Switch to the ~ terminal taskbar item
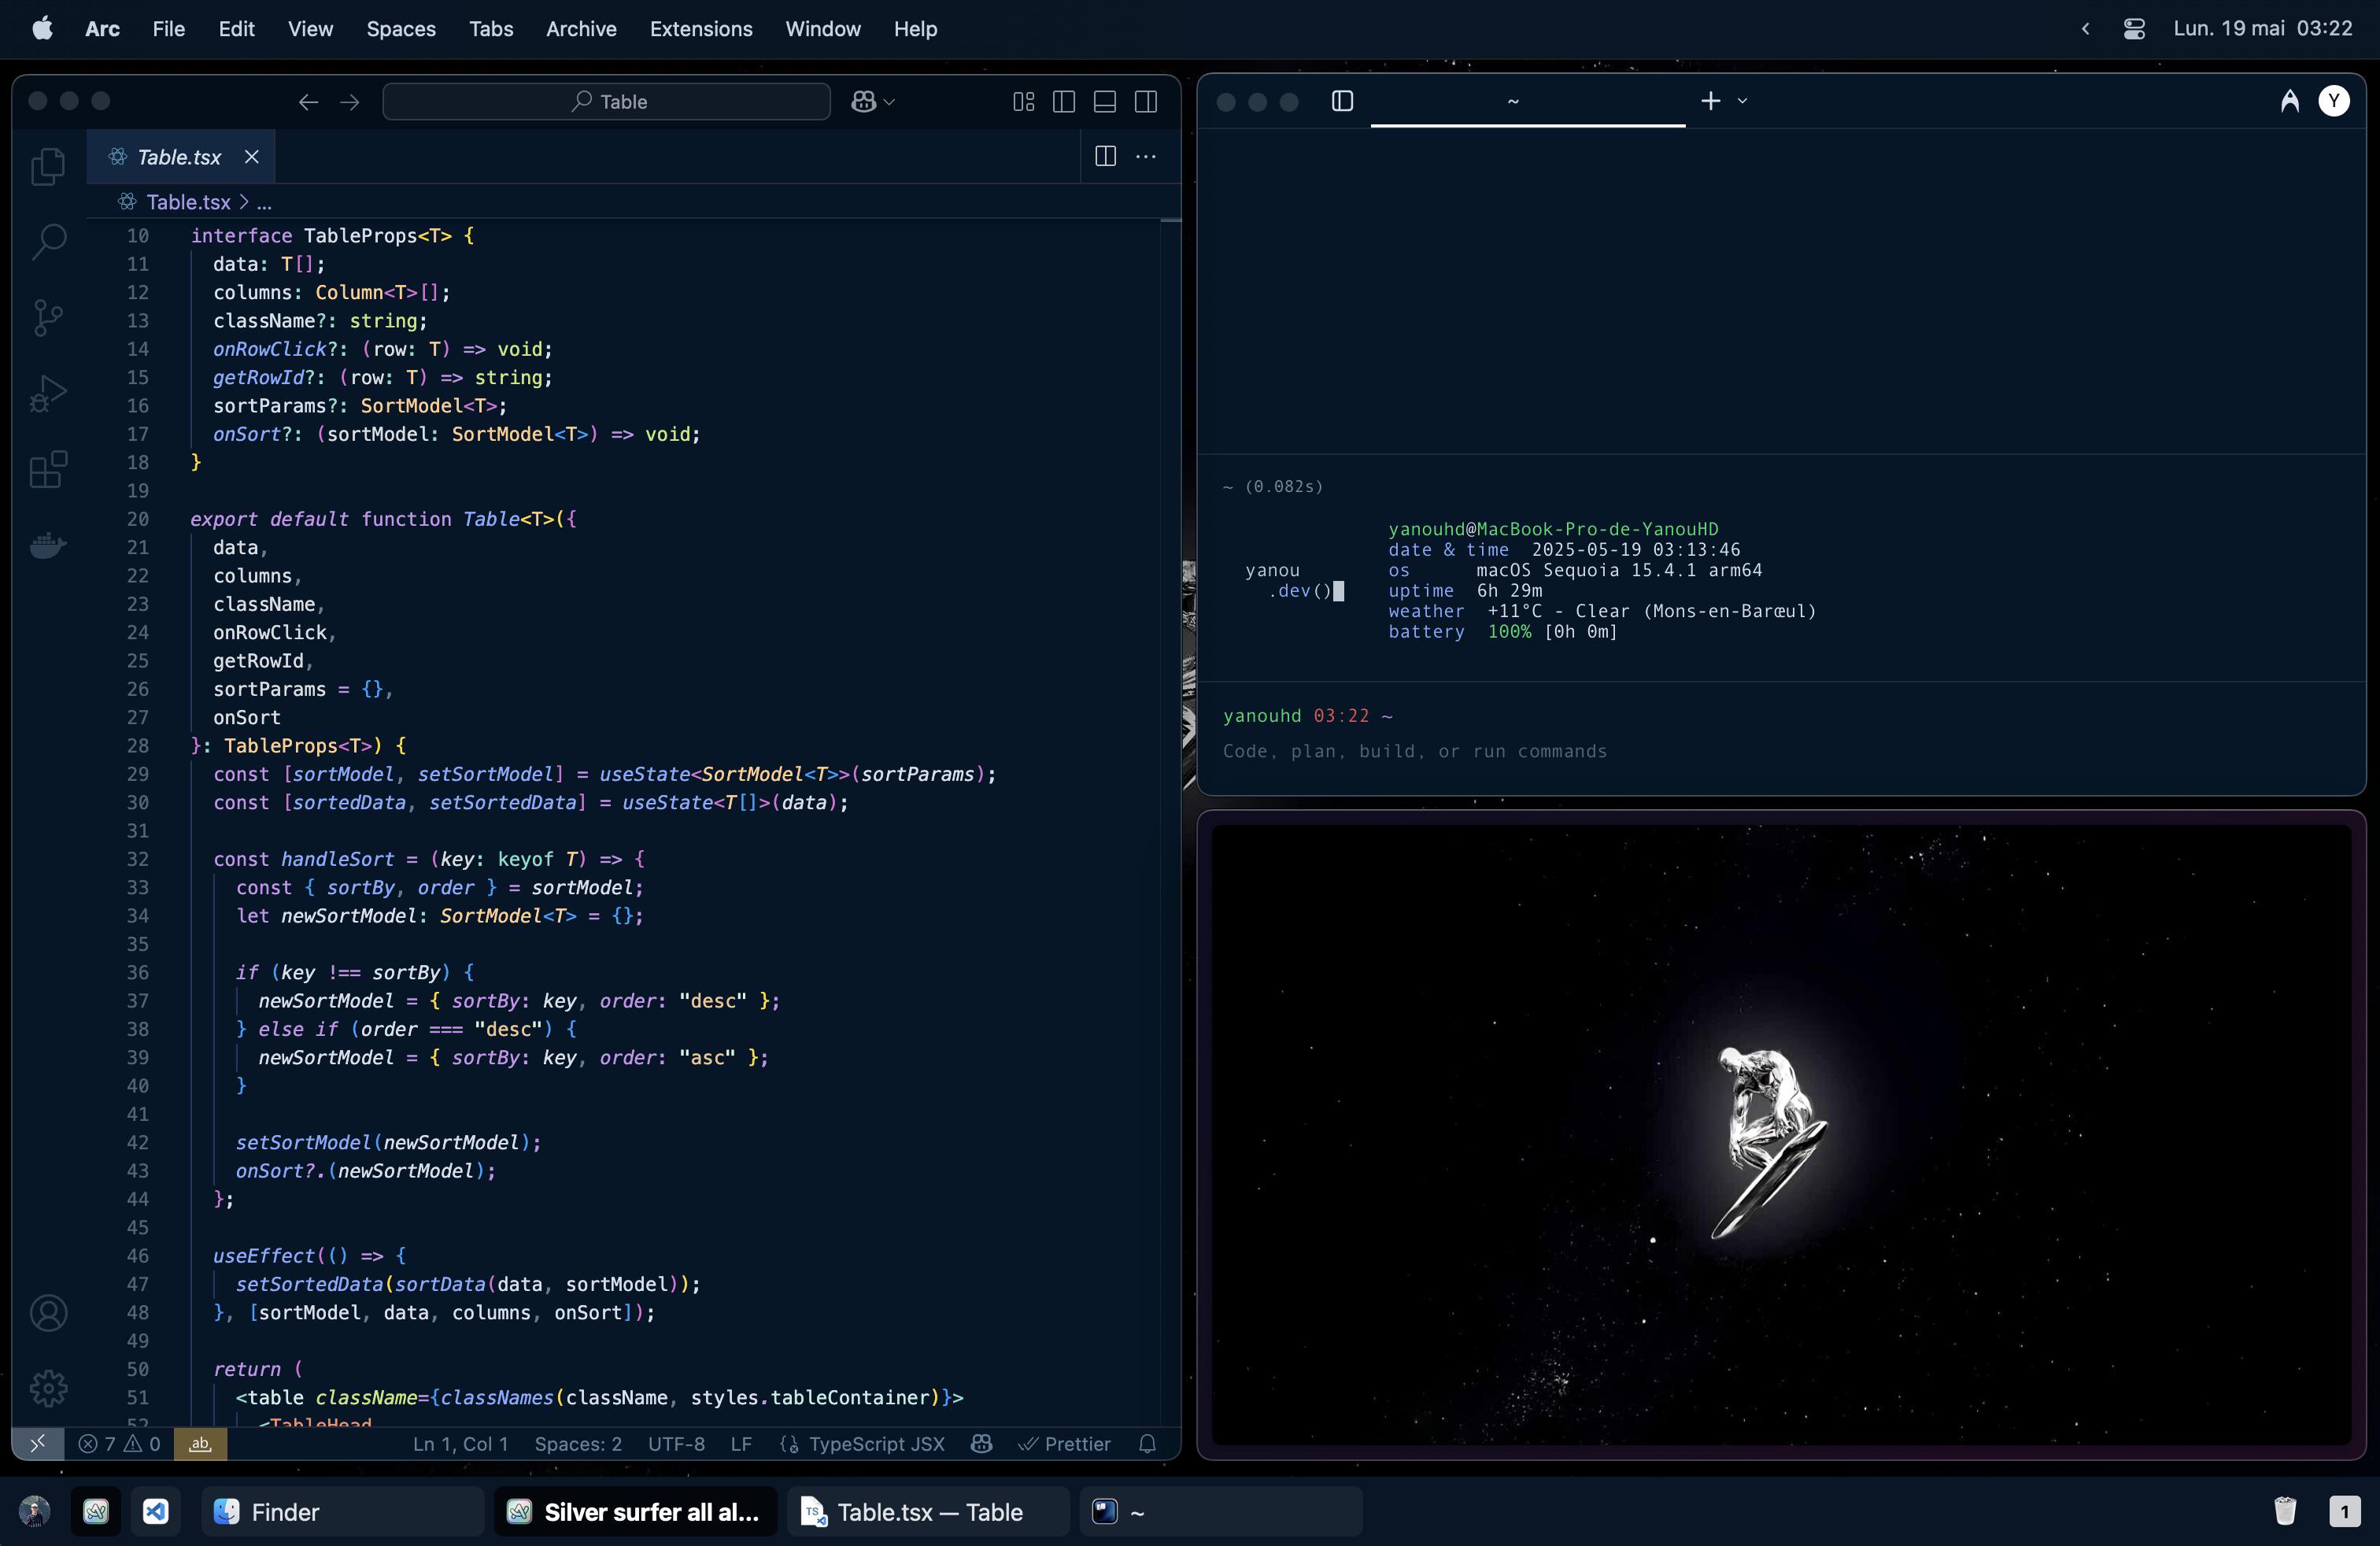The width and height of the screenshot is (2380, 1546). coord(1221,1511)
